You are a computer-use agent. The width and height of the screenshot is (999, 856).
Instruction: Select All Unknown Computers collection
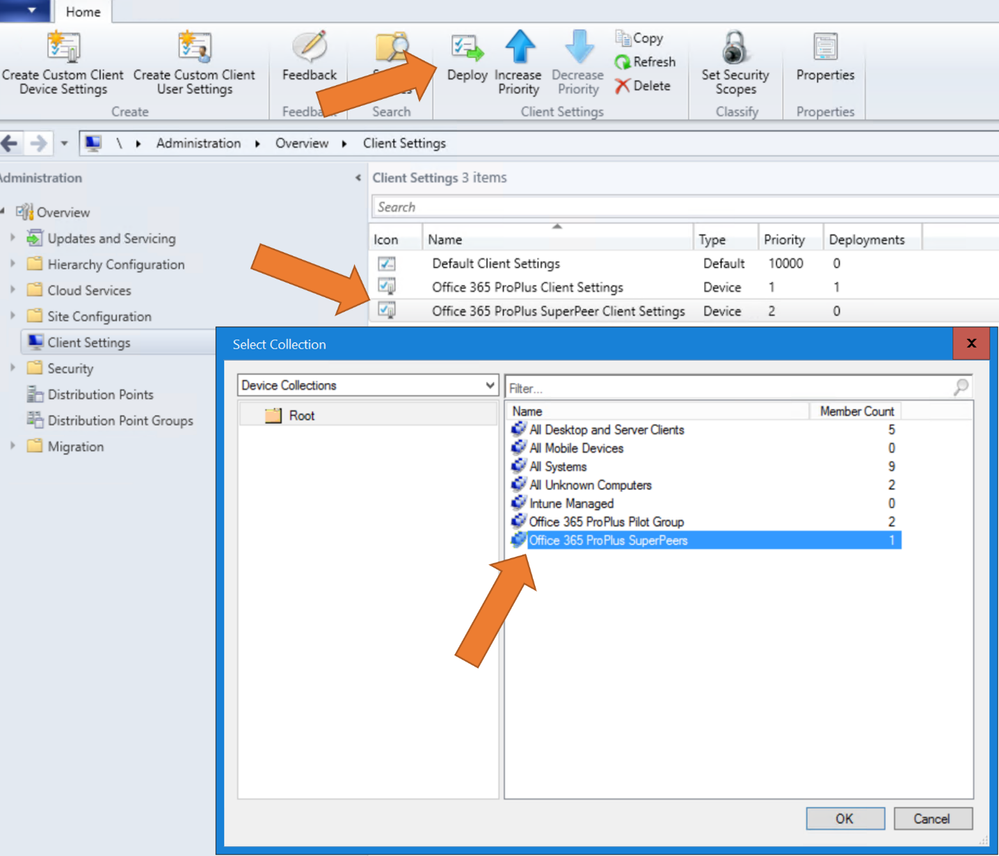705,485
